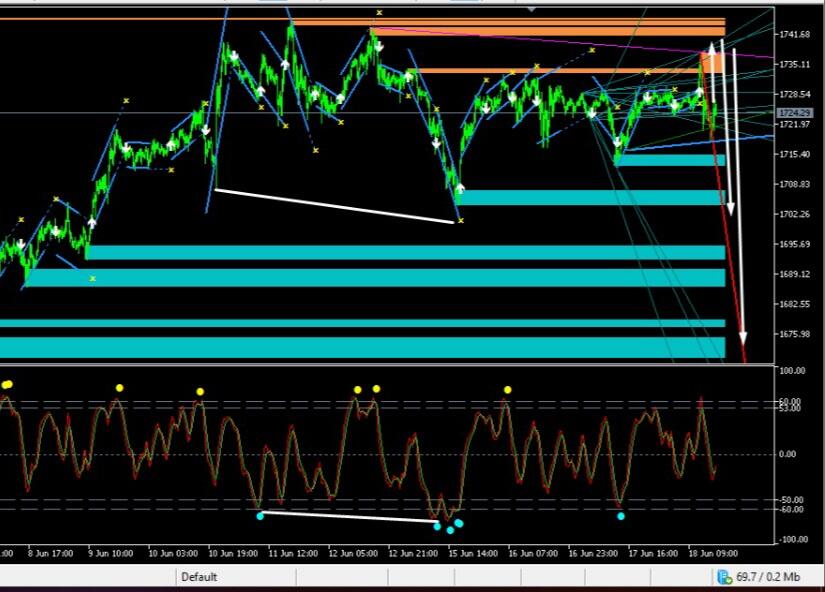Click the 1695.69 price scale label
This screenshot has width=825, height=592.
click(x=795, y=244)
